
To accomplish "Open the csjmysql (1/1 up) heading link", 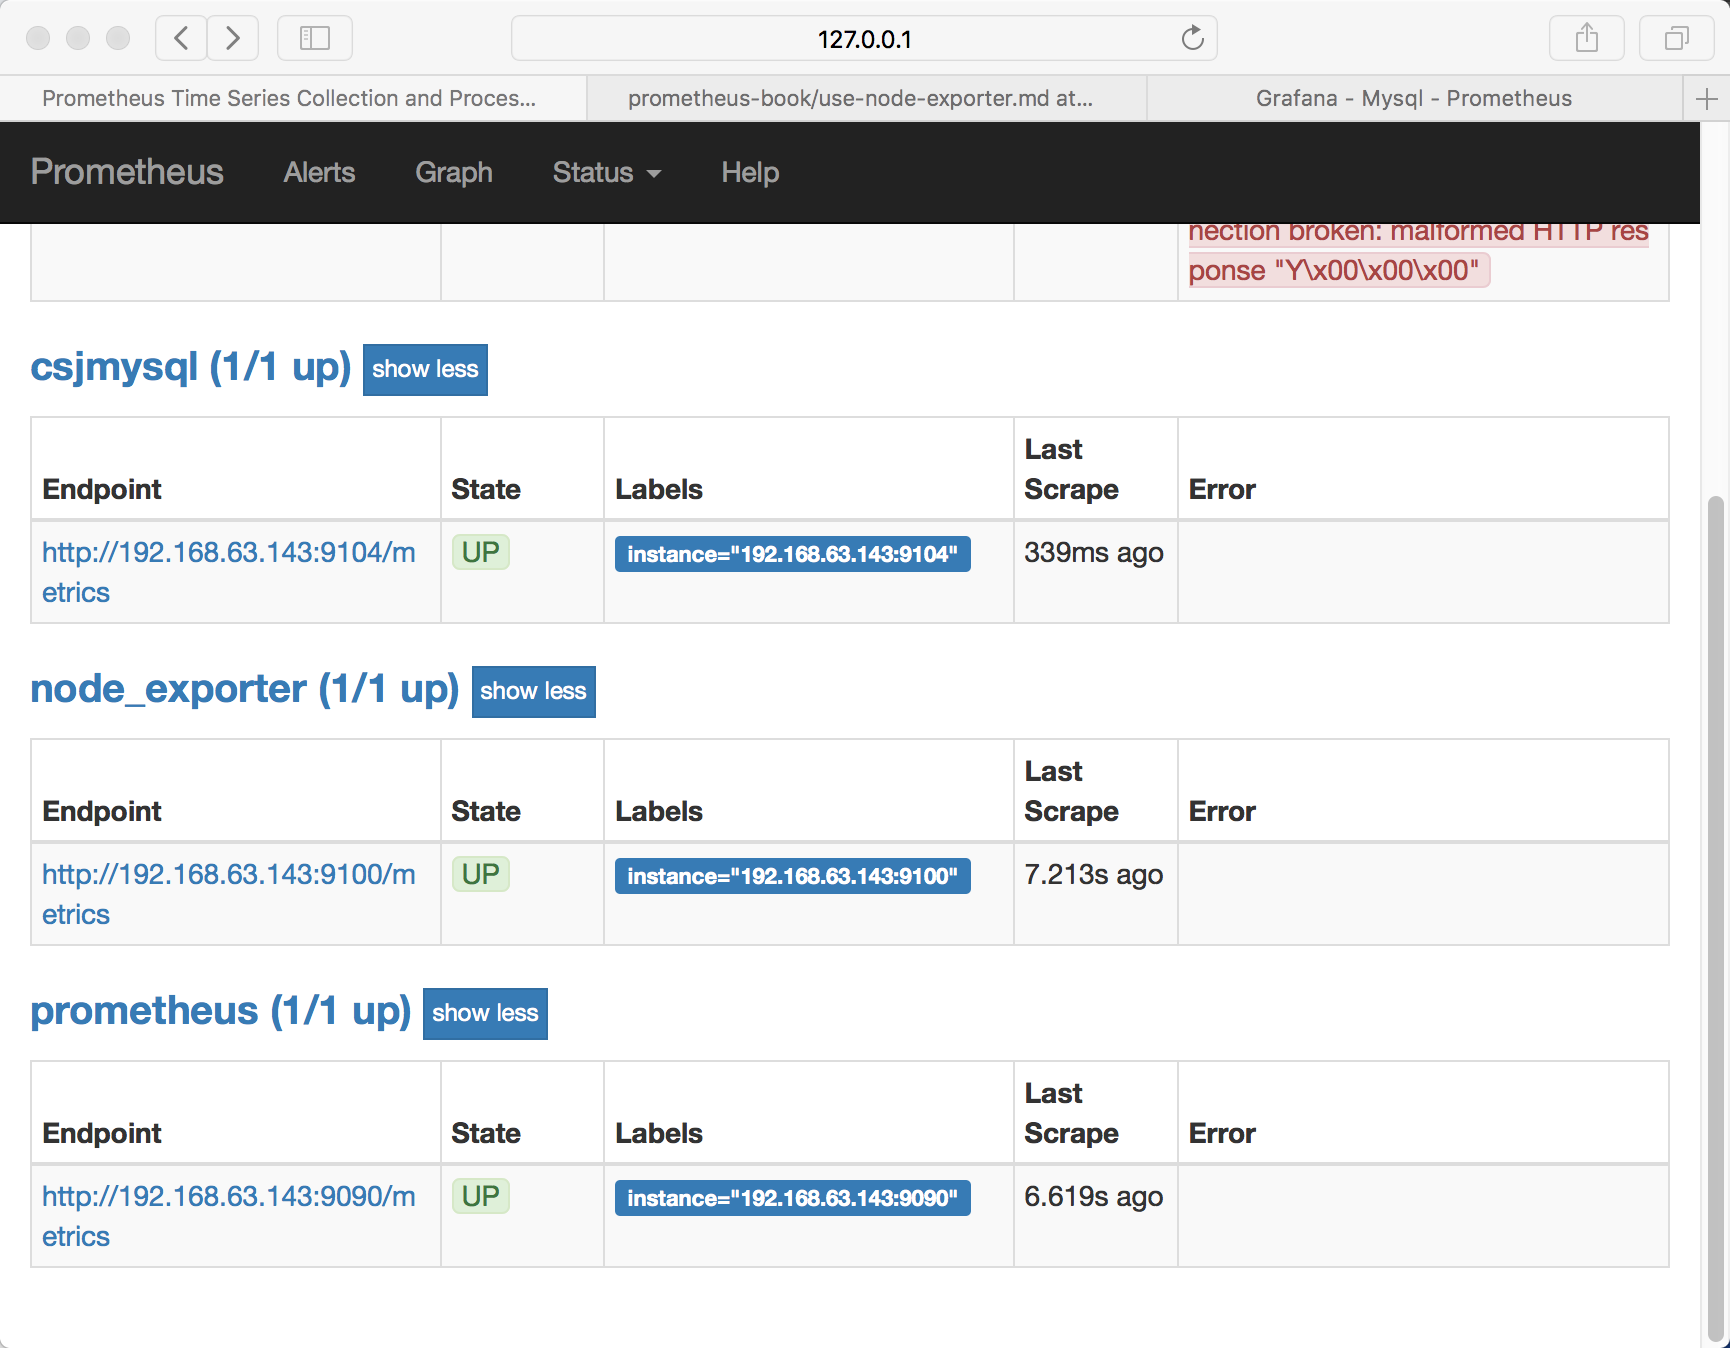I will tap(191, 367).
